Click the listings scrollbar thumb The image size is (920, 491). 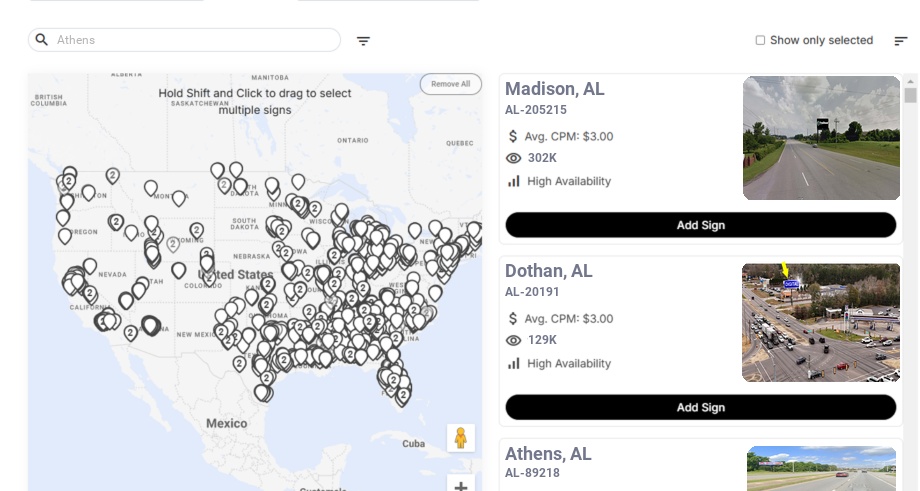pos(910,95)
